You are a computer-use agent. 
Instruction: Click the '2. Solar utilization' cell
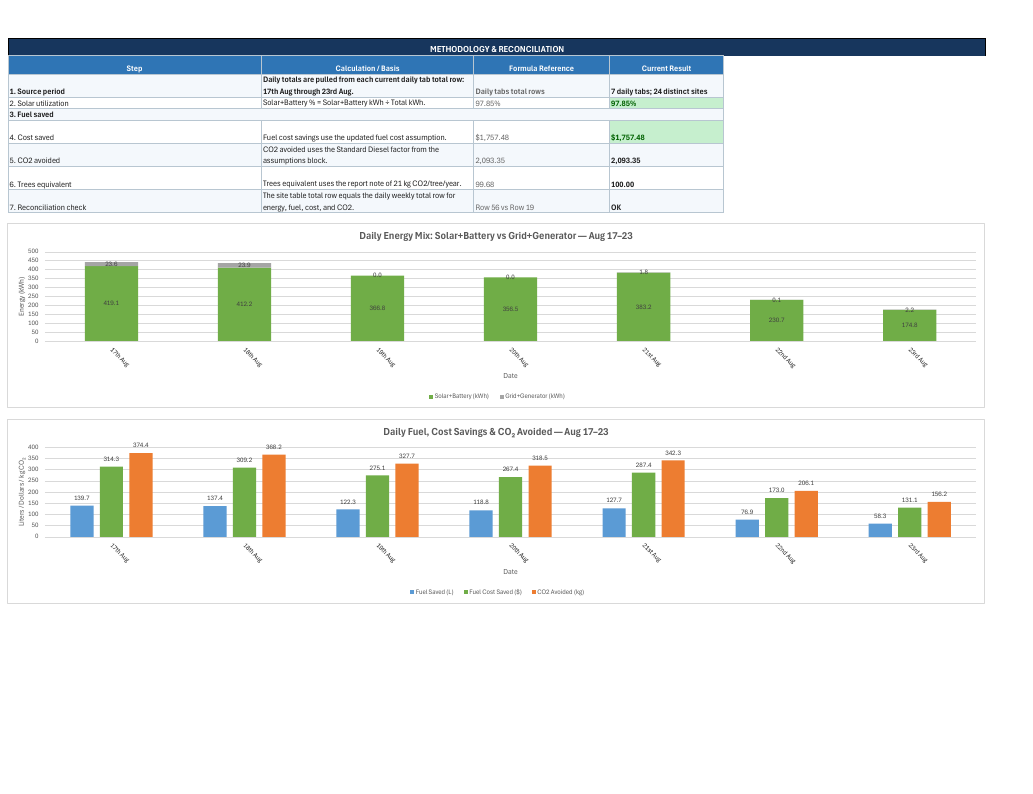(x=134, y=103)
